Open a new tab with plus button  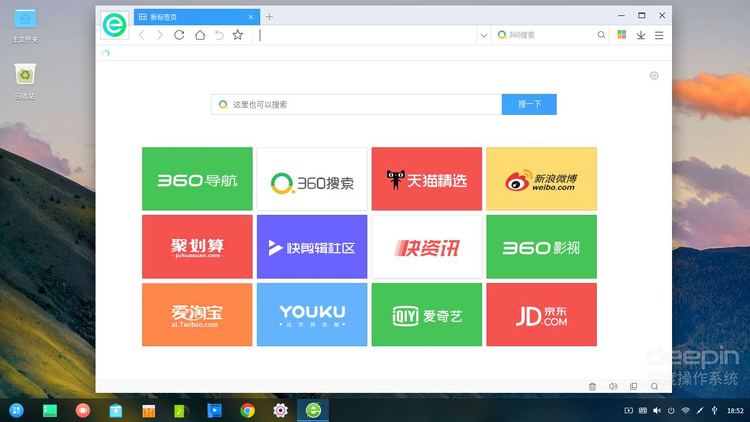tap(269, 17)
